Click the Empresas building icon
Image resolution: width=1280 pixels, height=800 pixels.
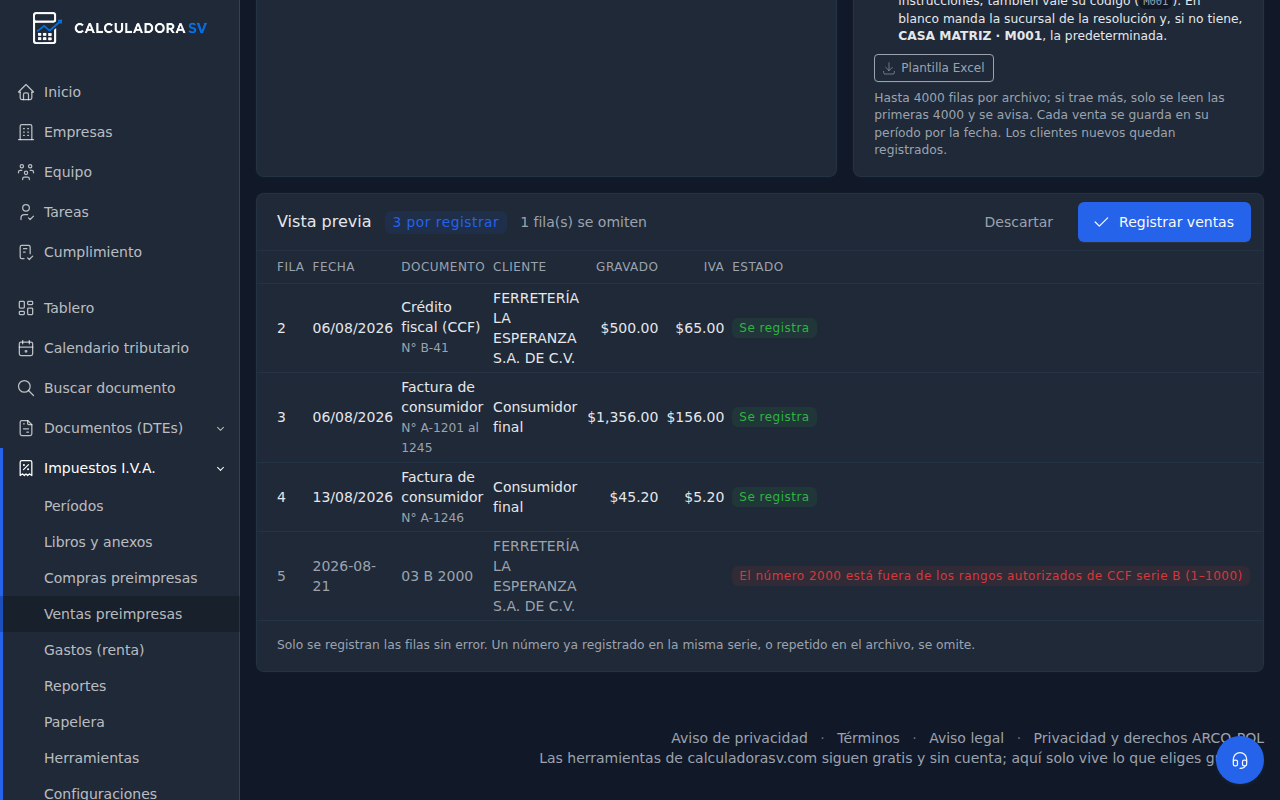point(26,132)
